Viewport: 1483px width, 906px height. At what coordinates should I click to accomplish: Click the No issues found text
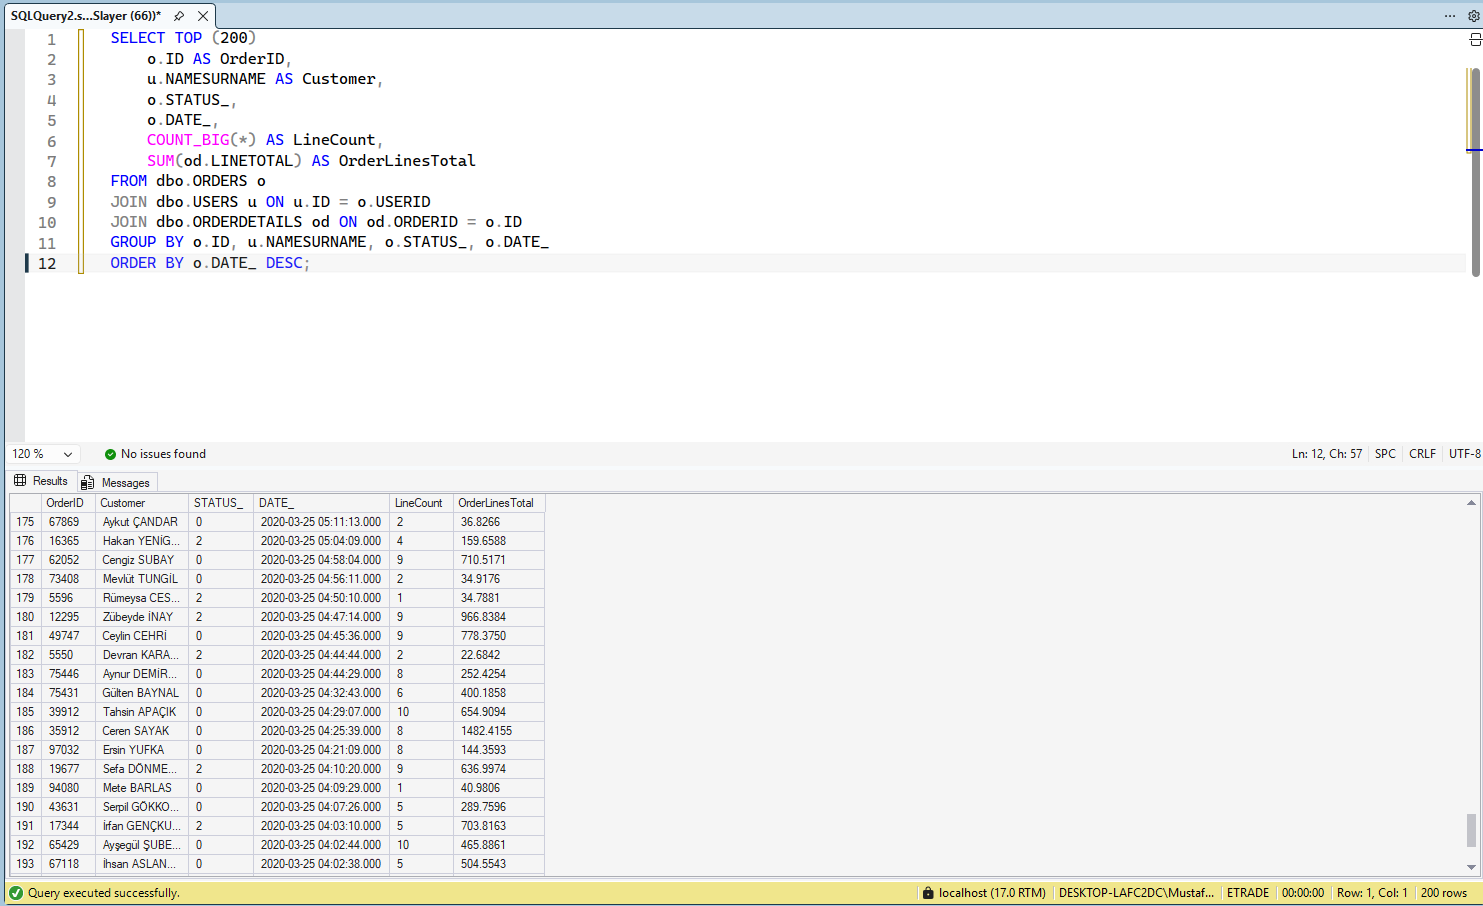[163, 454]
